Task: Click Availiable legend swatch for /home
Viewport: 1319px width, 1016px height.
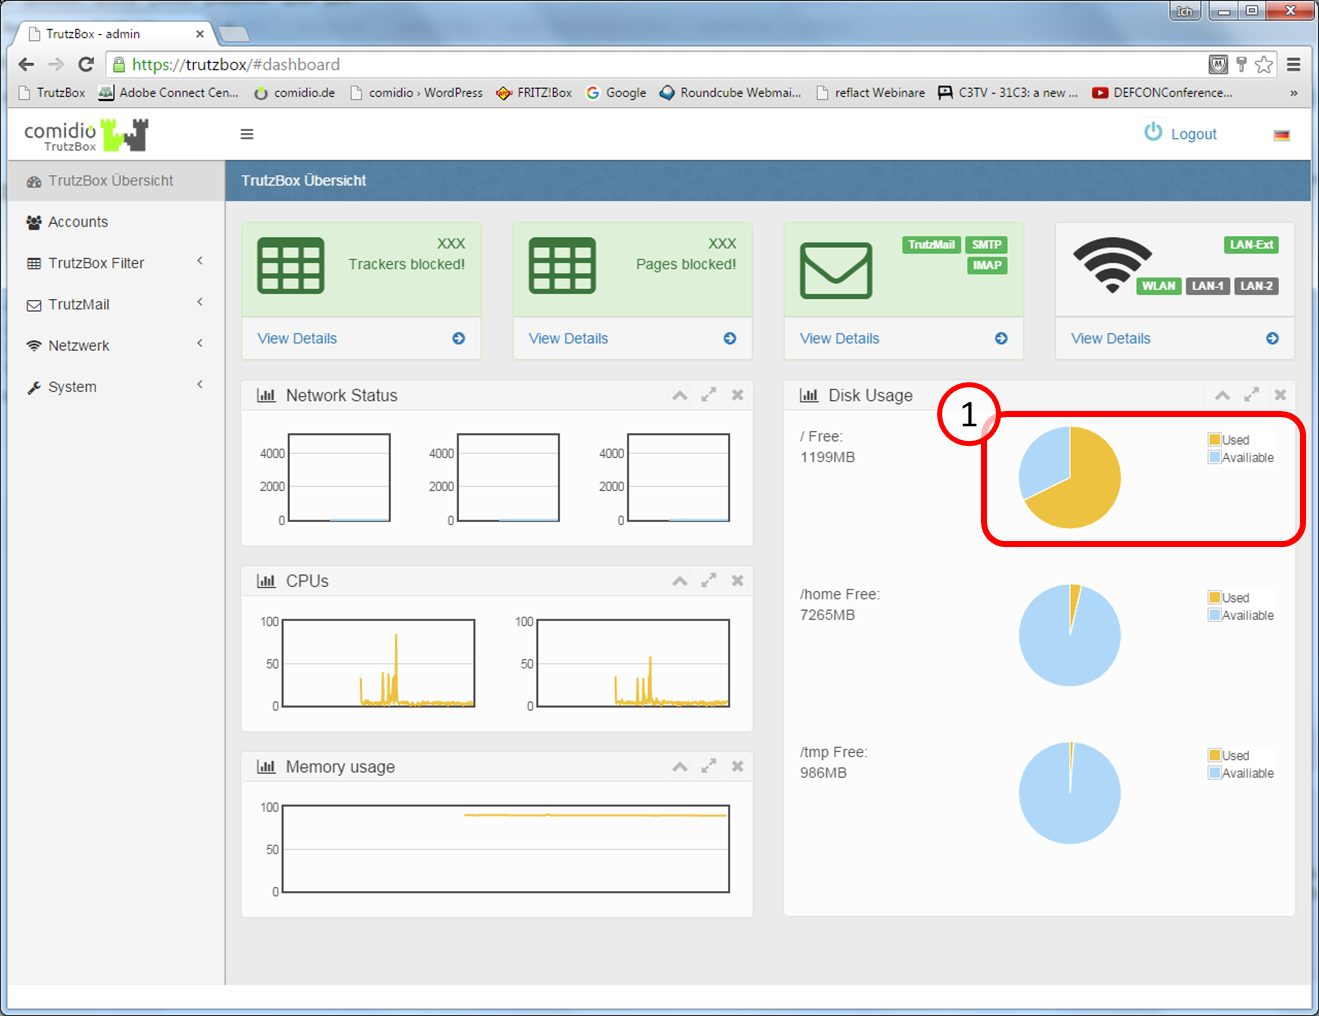Action: [1214, 615]
